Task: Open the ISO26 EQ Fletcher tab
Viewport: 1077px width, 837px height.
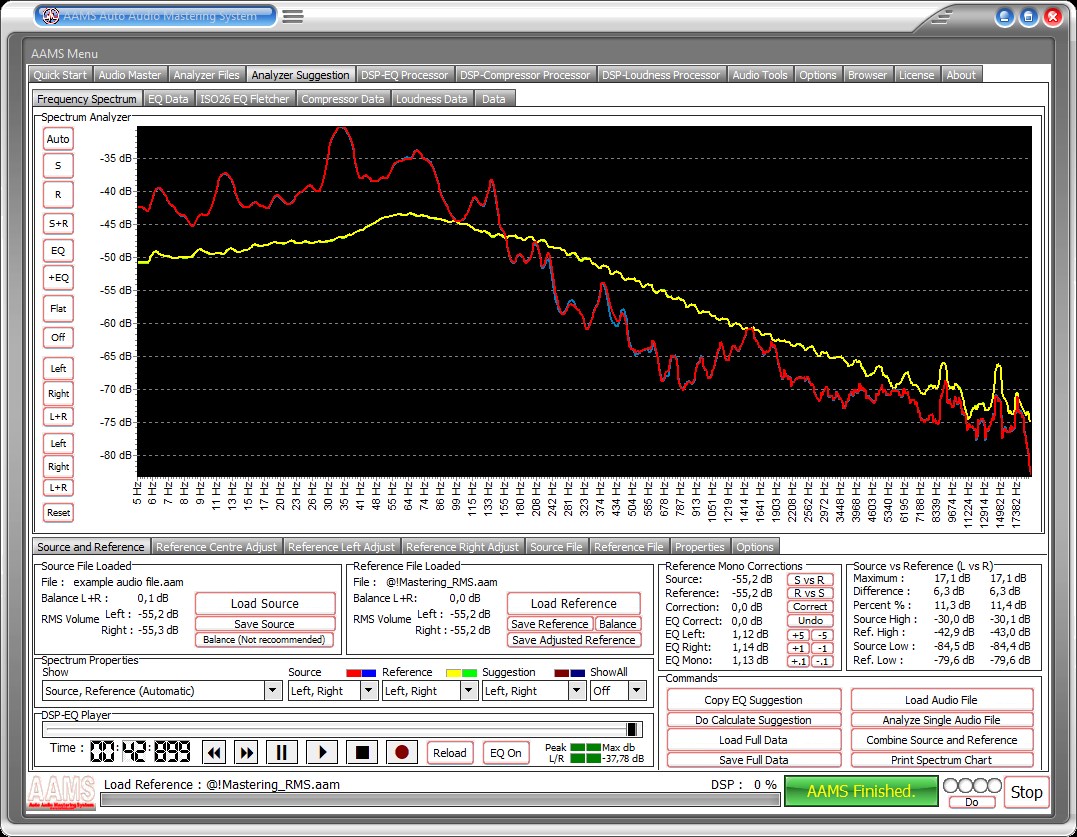Action: click(x=245, y=99)
